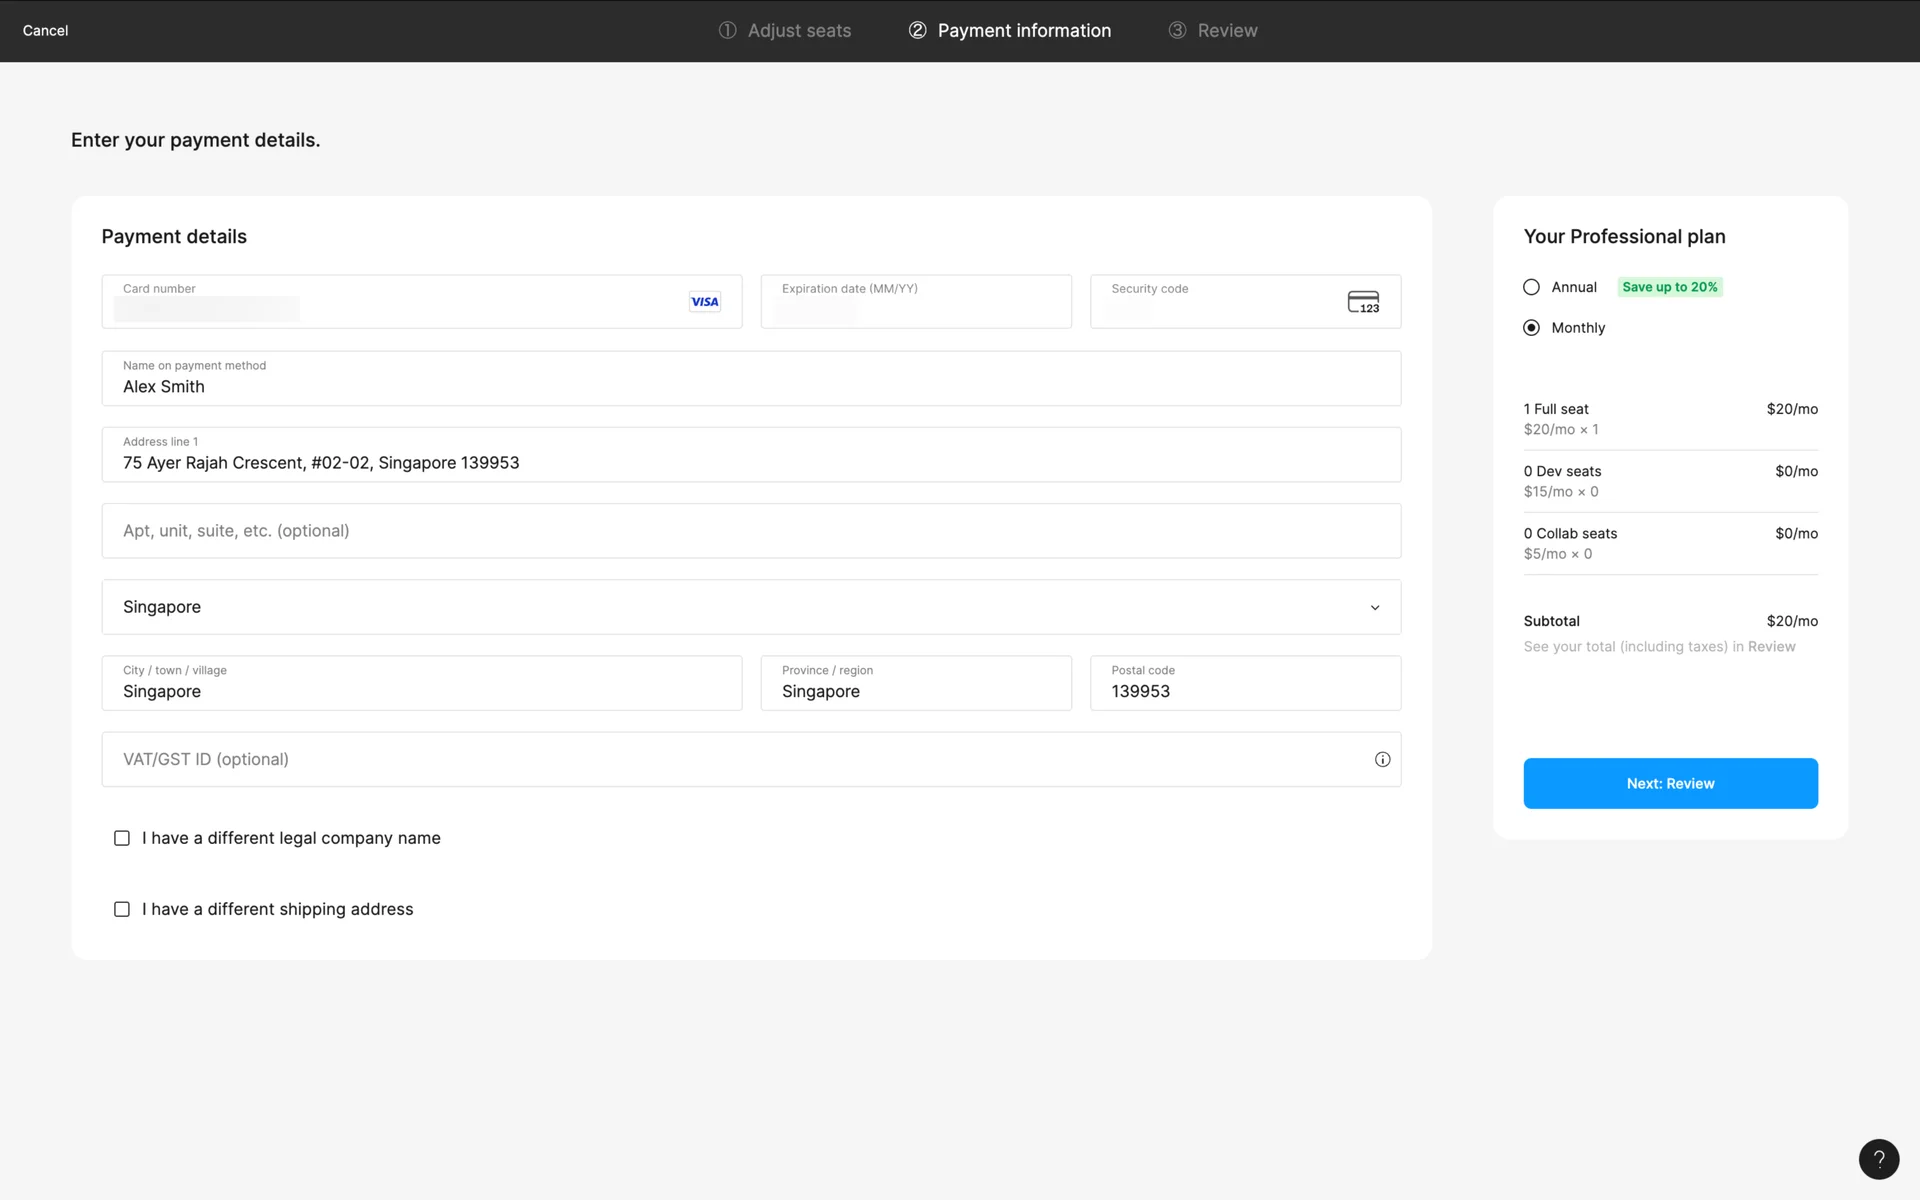Click the VAT/GST ID info icon
The width and height of the screenshot is (1920, 1200).
[1382, 759]
